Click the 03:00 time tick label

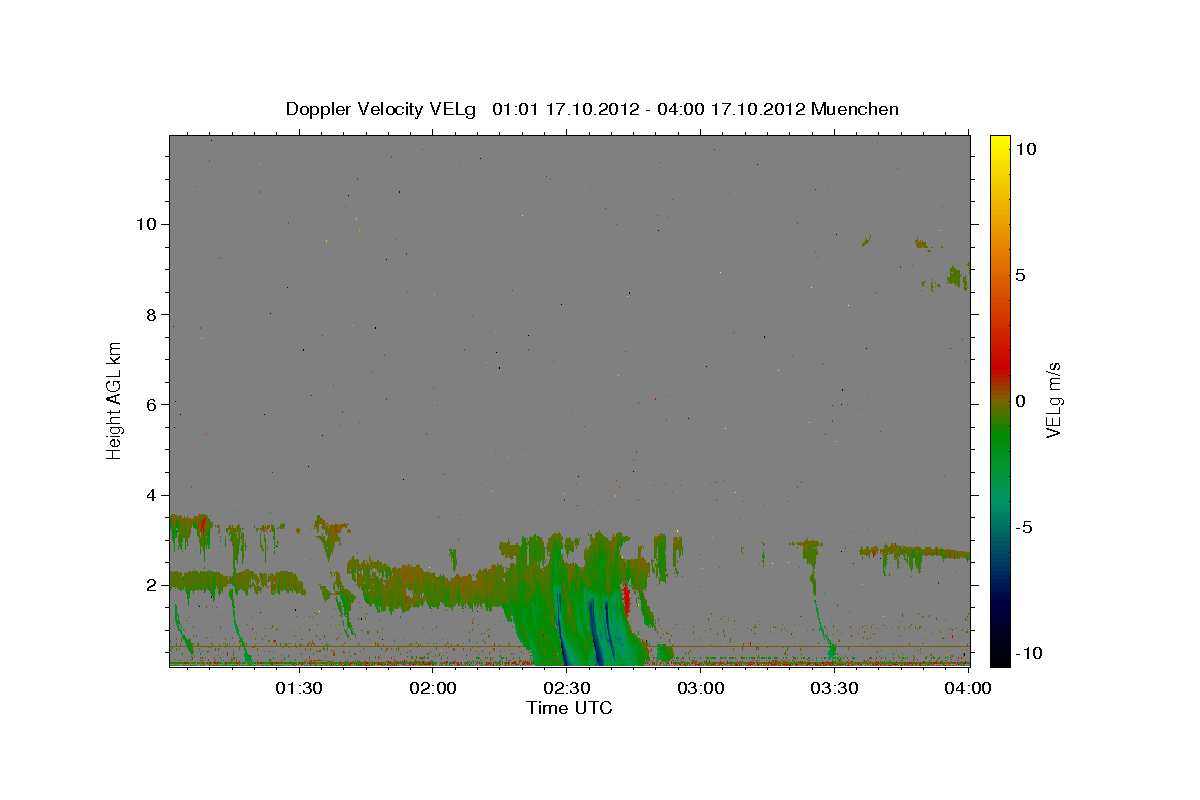tap(700, 688)
